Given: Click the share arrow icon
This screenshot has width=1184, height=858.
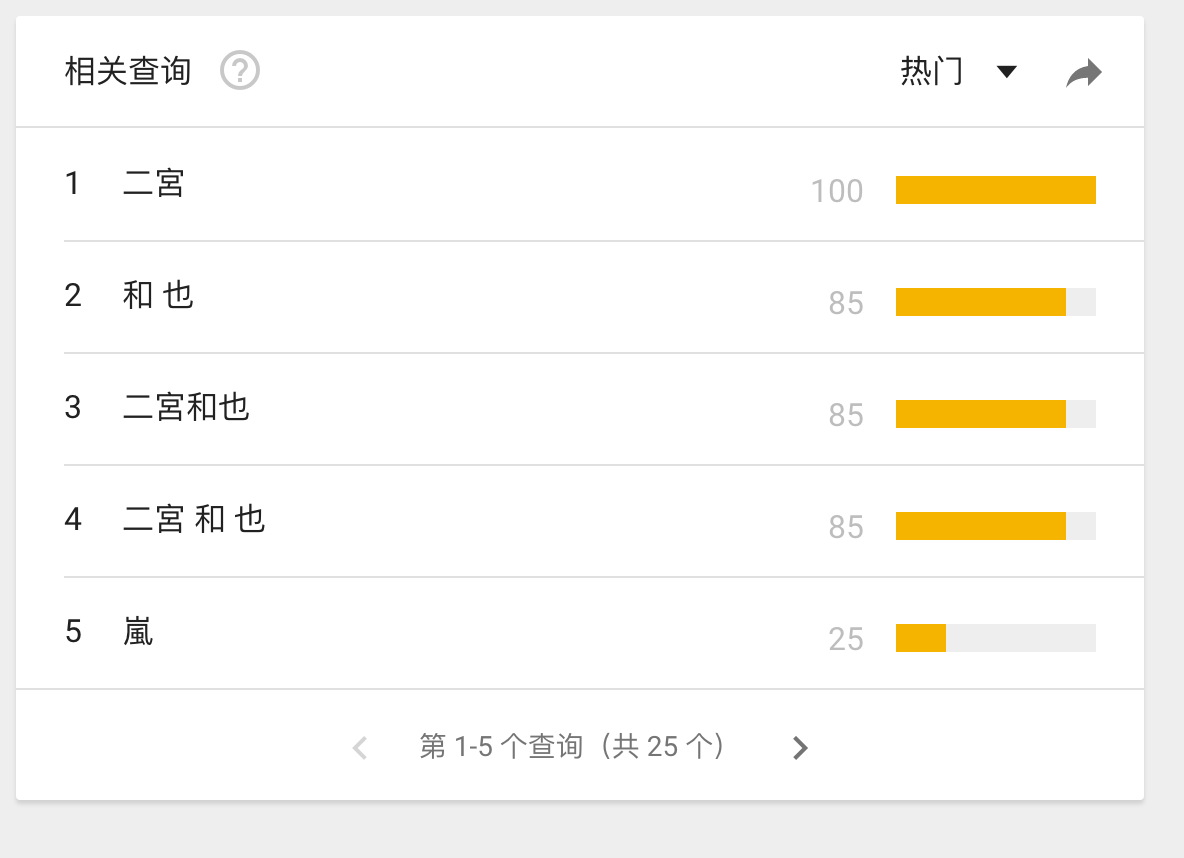Looking at the screenshot, I should point(1083,73).
